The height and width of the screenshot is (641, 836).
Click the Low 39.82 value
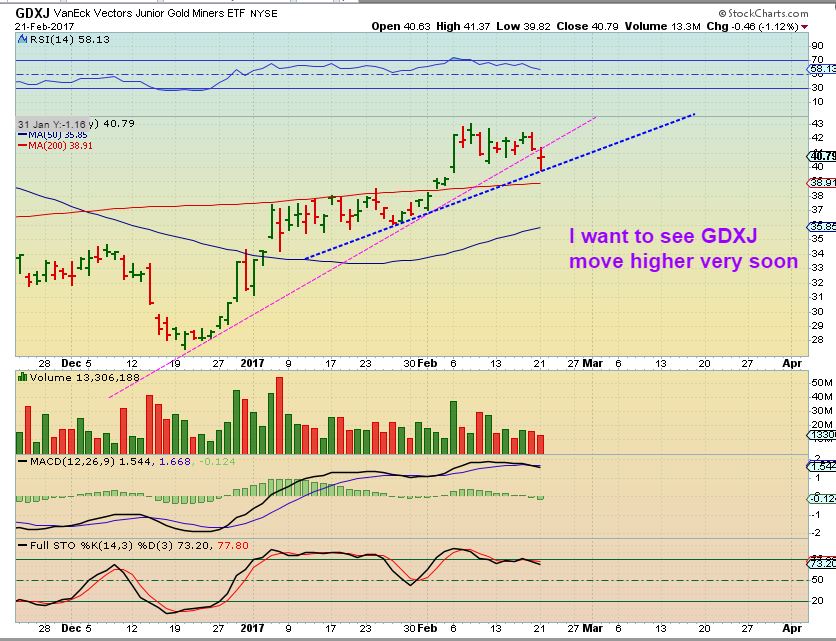tap(523, 26)
